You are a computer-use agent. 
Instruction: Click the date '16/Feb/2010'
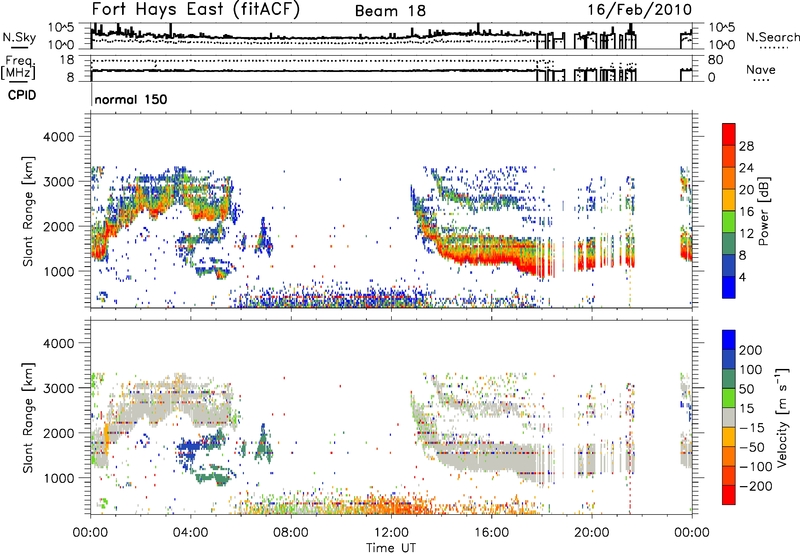tap(640, 10)
